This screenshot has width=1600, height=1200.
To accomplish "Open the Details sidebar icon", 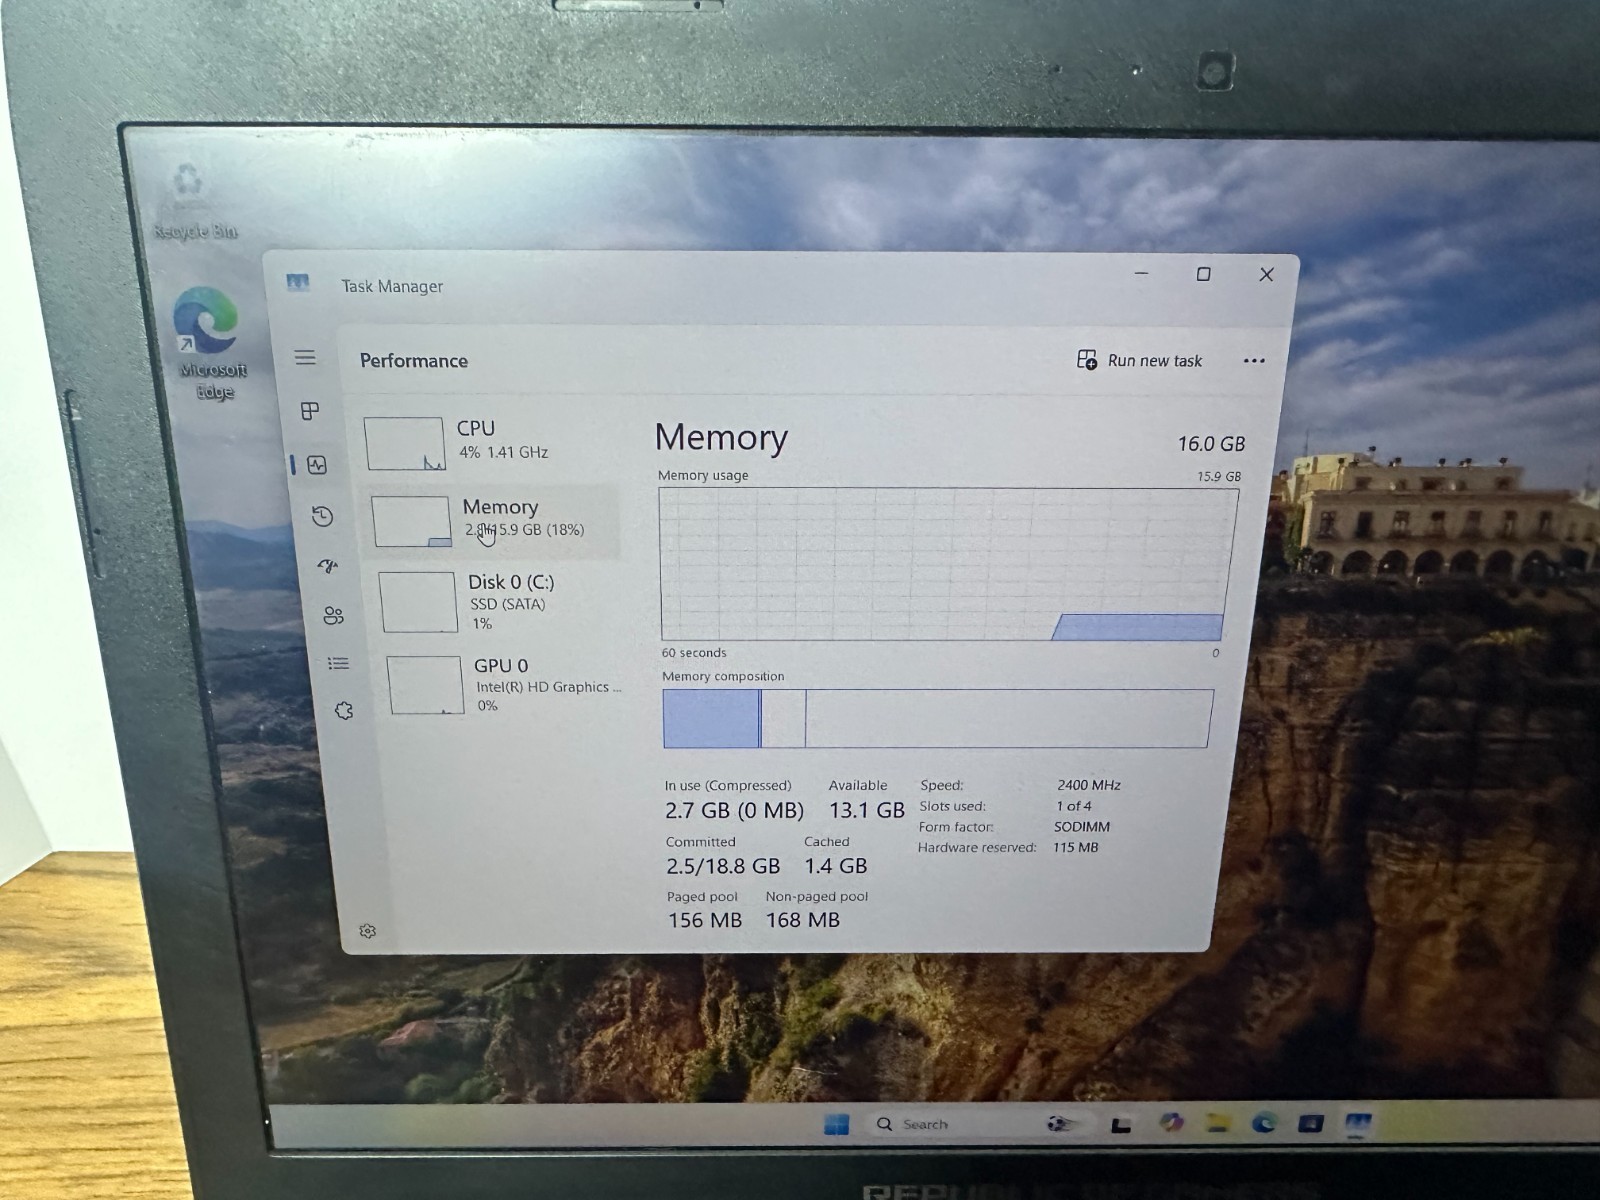I will point(338,663).
